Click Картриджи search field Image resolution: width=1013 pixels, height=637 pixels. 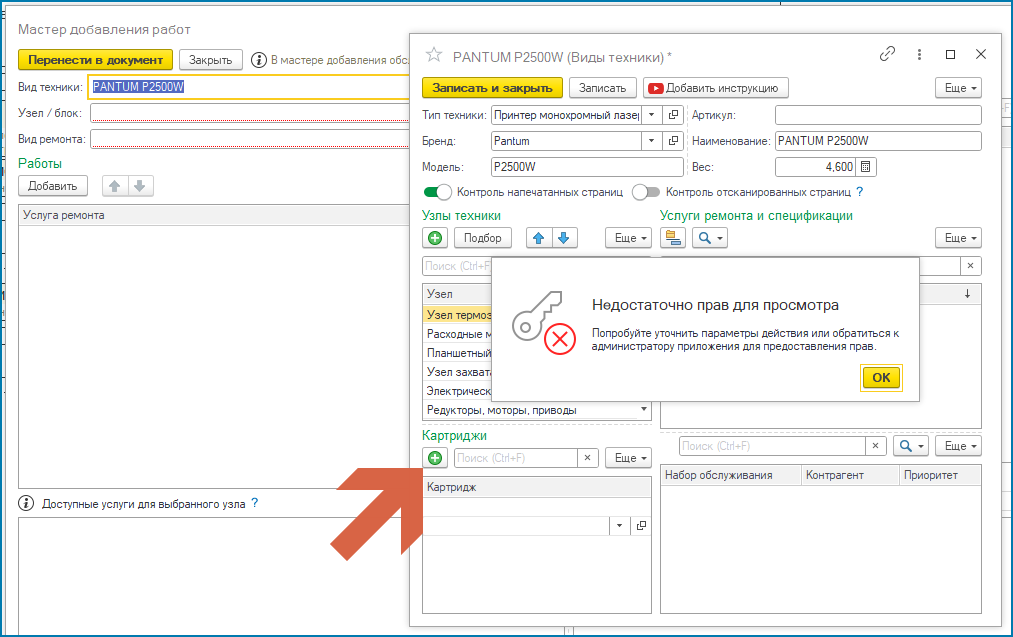516,458
